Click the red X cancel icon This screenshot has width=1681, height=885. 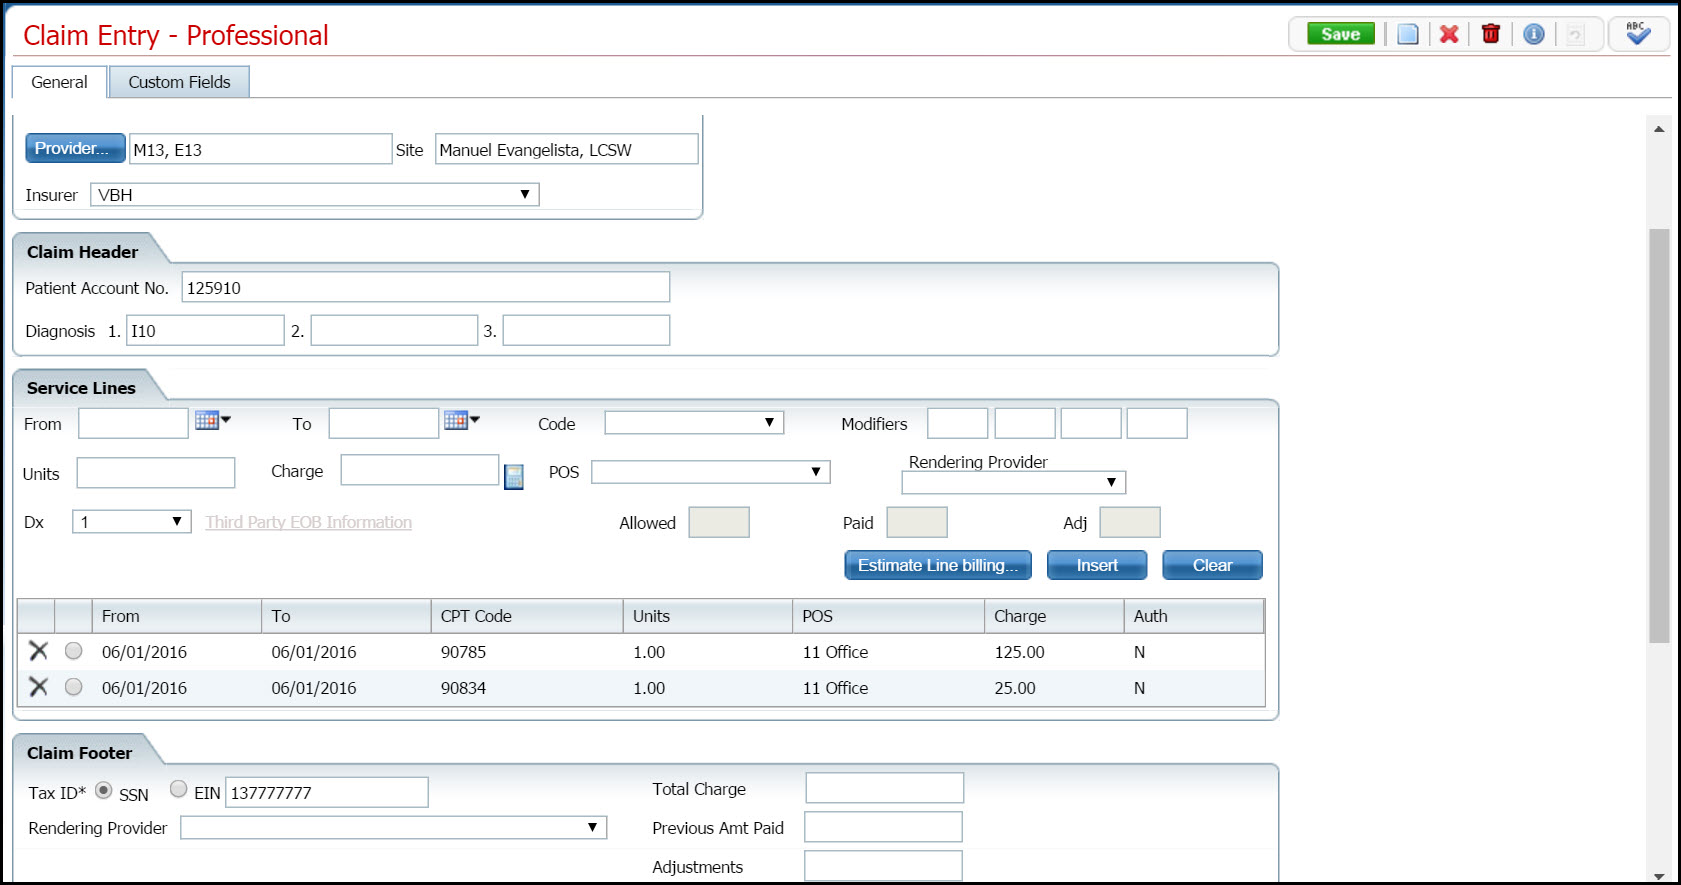coord(1449,35)
